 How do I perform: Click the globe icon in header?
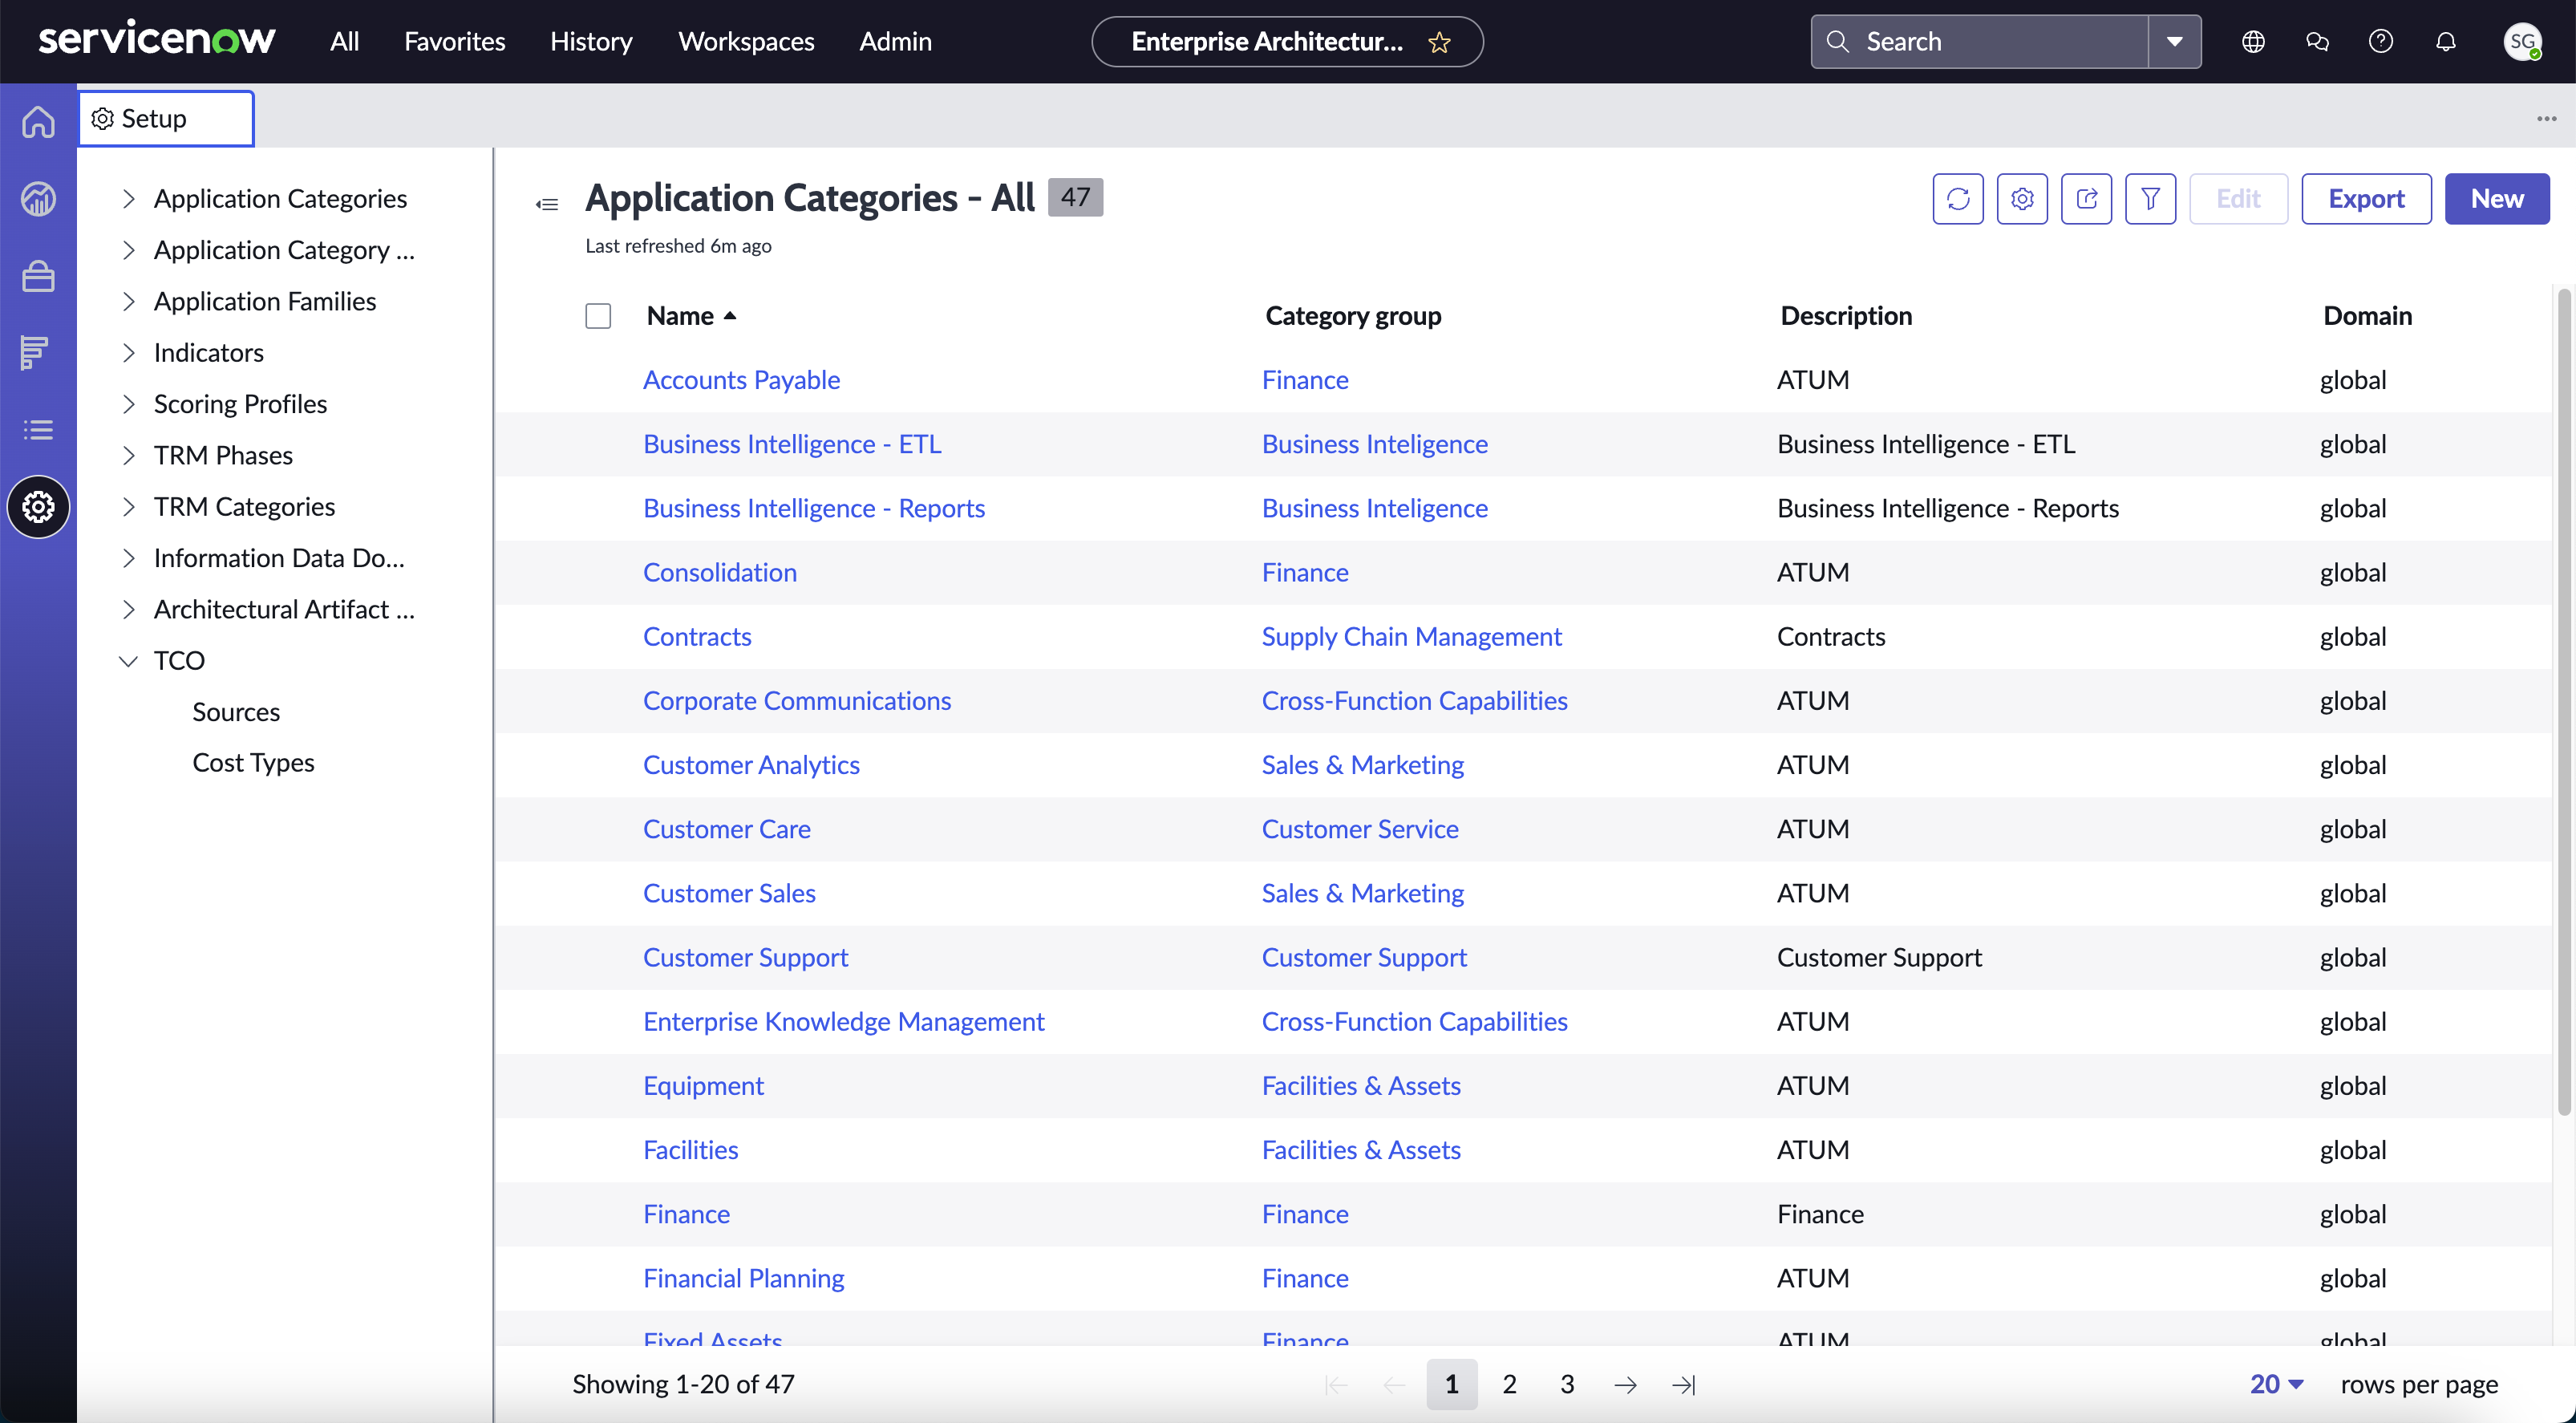pos(2252,42)
